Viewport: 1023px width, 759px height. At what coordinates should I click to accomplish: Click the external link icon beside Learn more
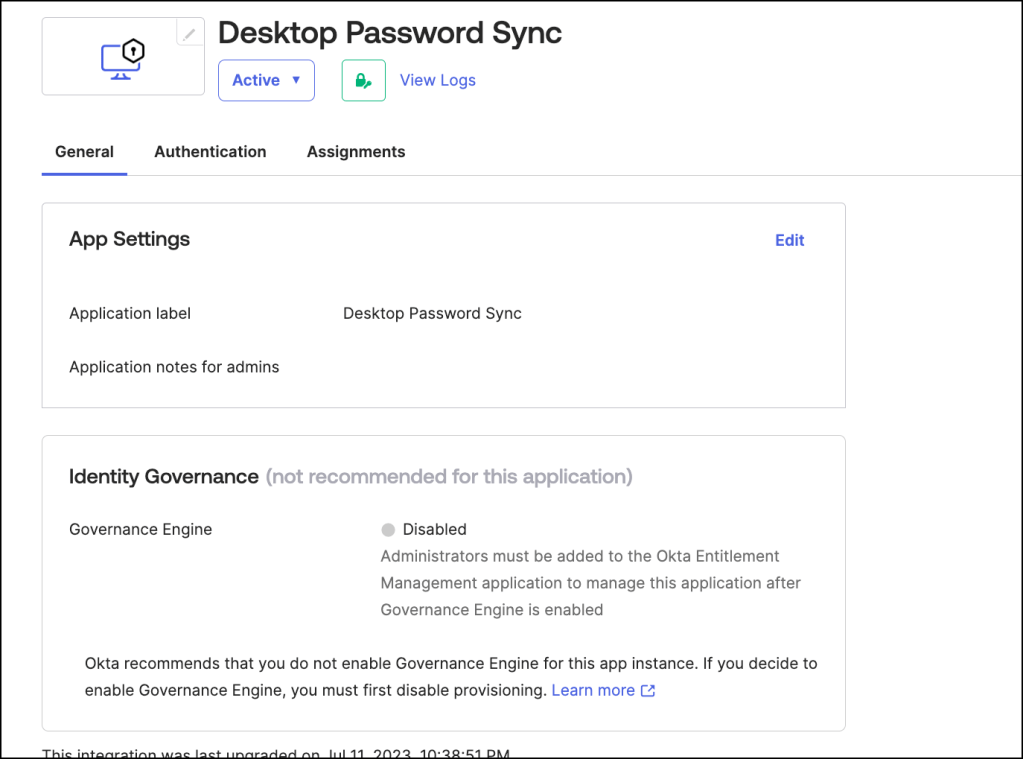[648, 690]
